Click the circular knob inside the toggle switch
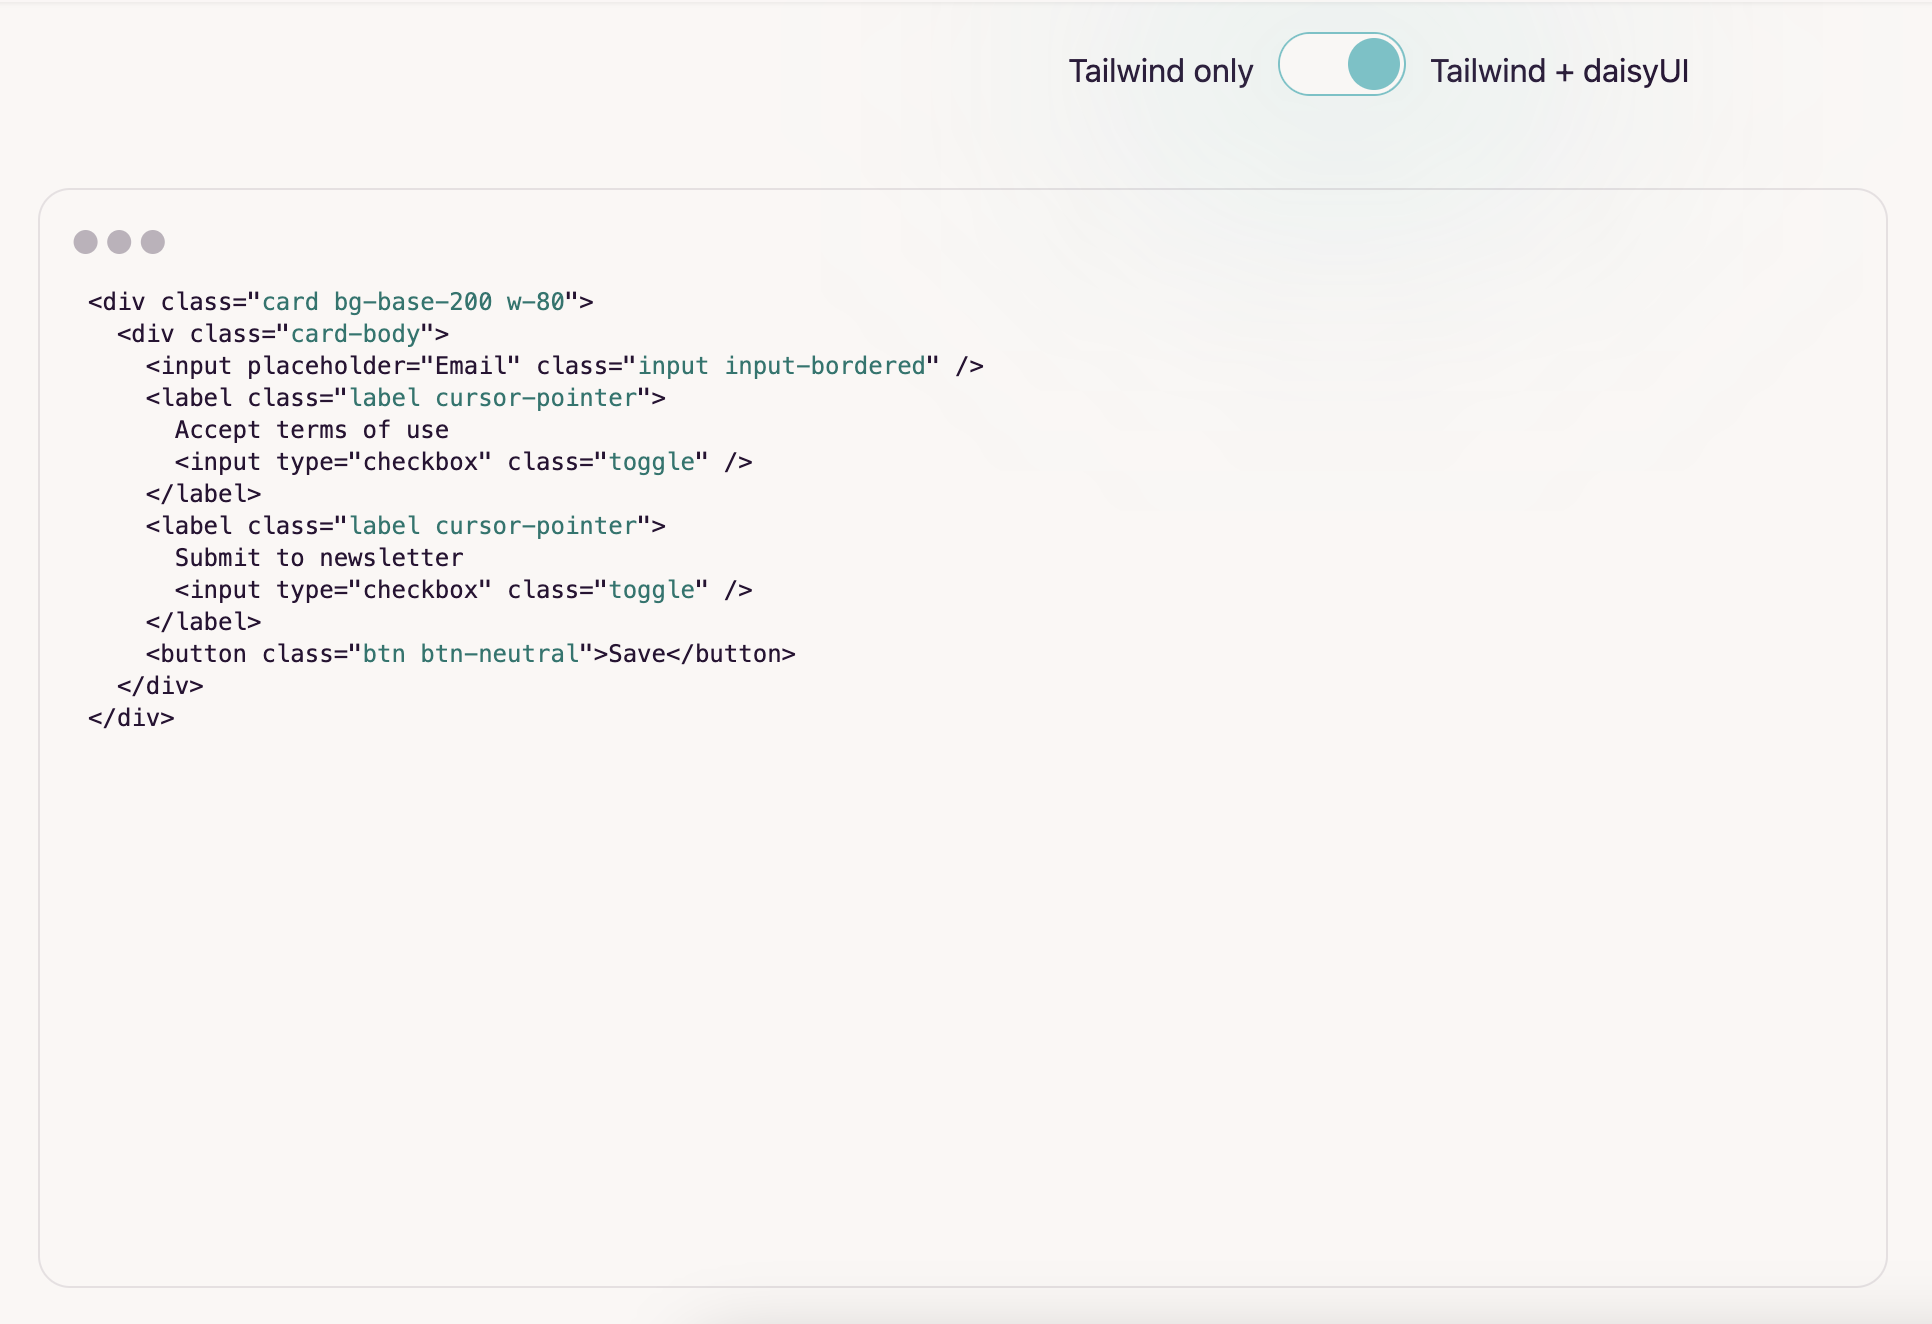Image resolution: width=1932 pixels, height=1324 pixels. pos(1375,64)
